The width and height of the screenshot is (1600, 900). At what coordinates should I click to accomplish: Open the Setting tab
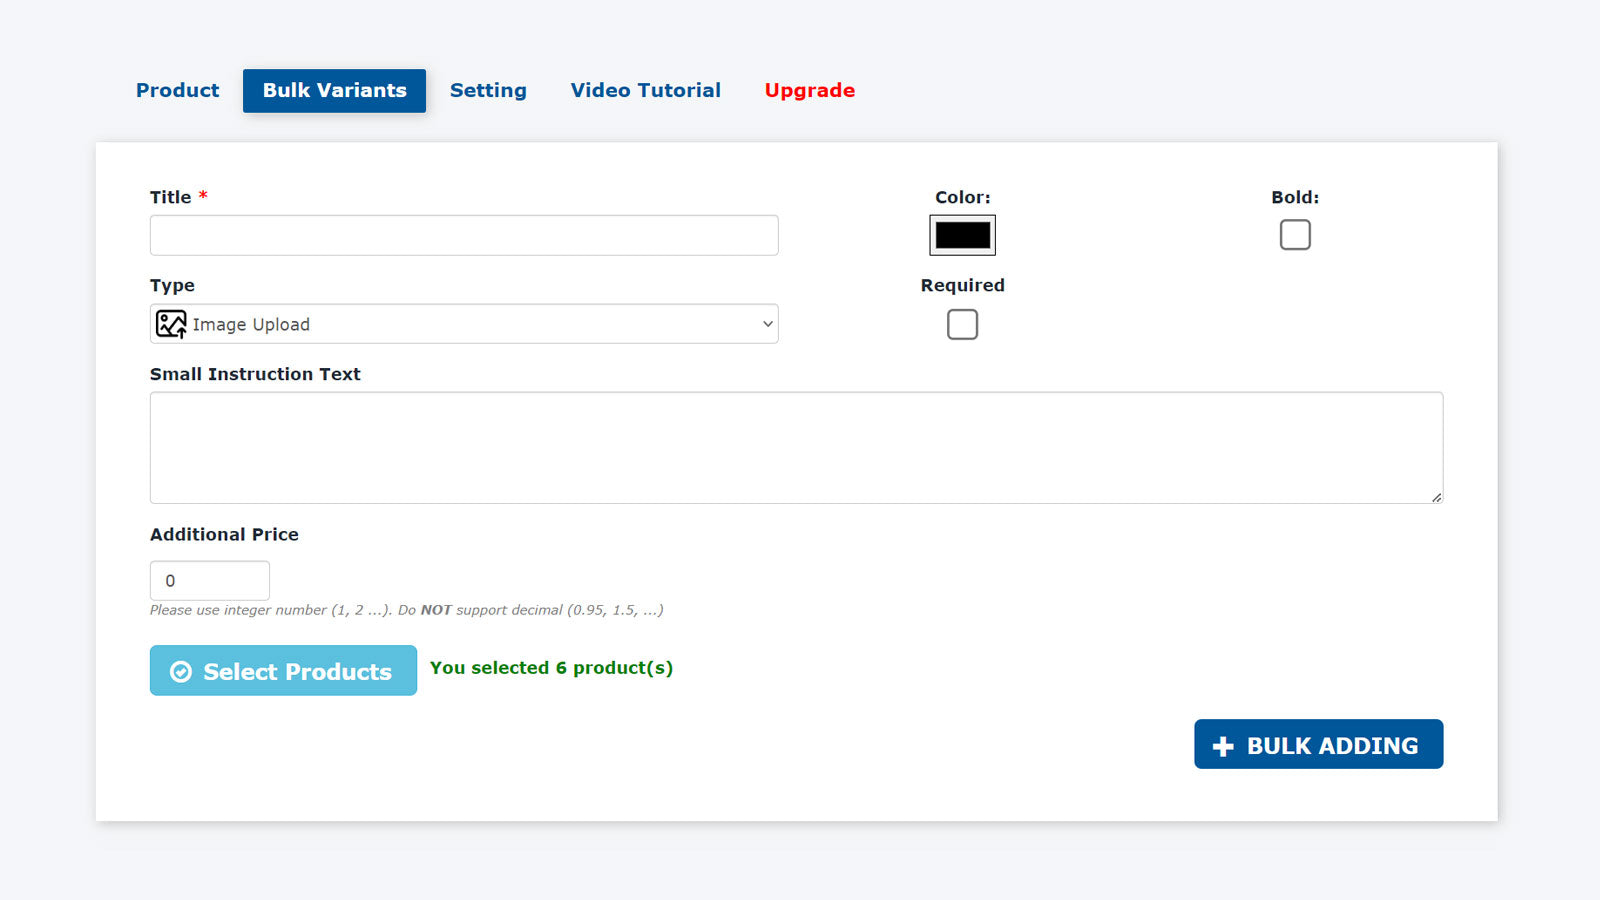pyautogui.click(x=488, y=90)
